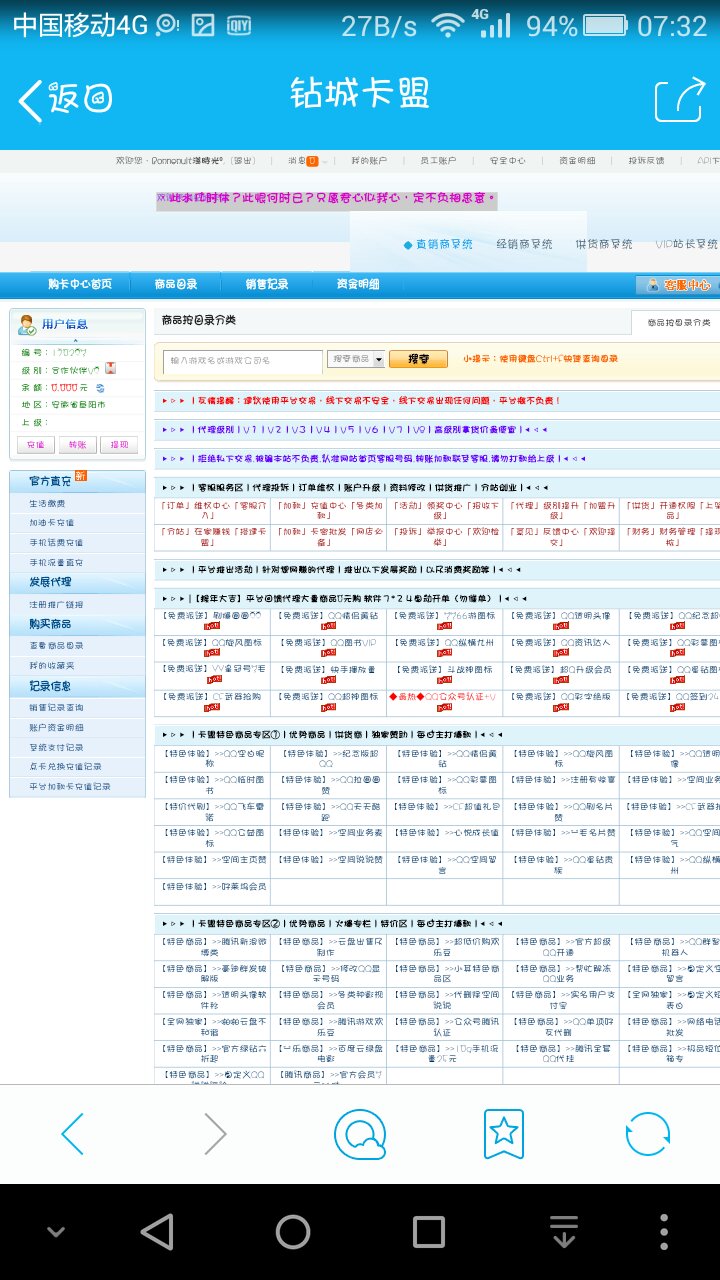Screen dimensions: 720x1280
Task: Click the 【特色体验】QQ空白昵称 item
Action: (212, 759)
